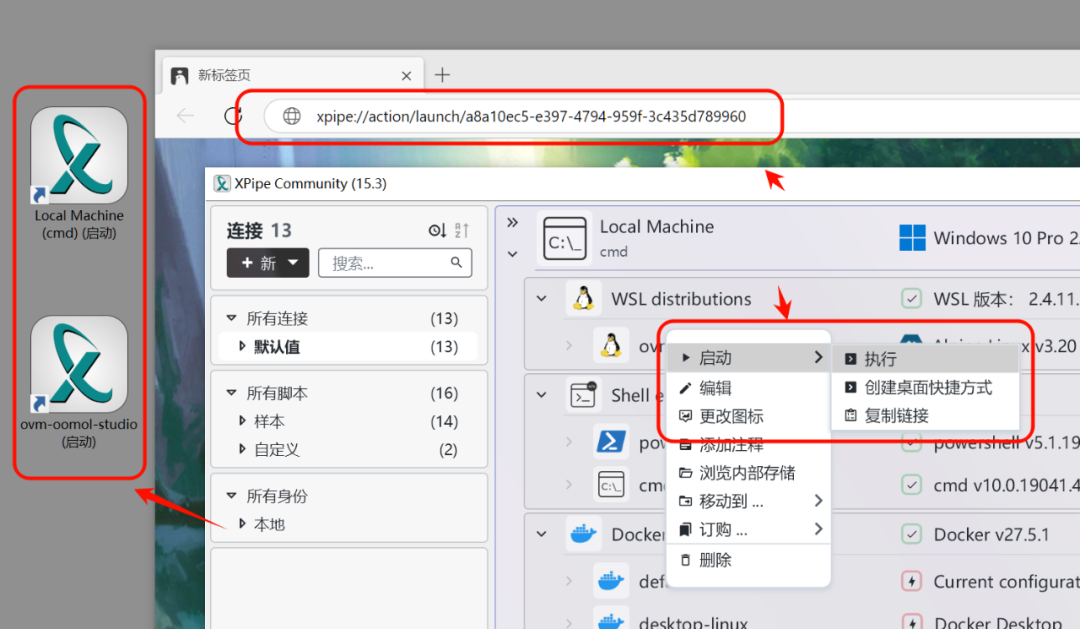Viewport: 1080px width, 629px height.
Task: Click the Local Machine cmd terminal icon
Action: (565, 238)
